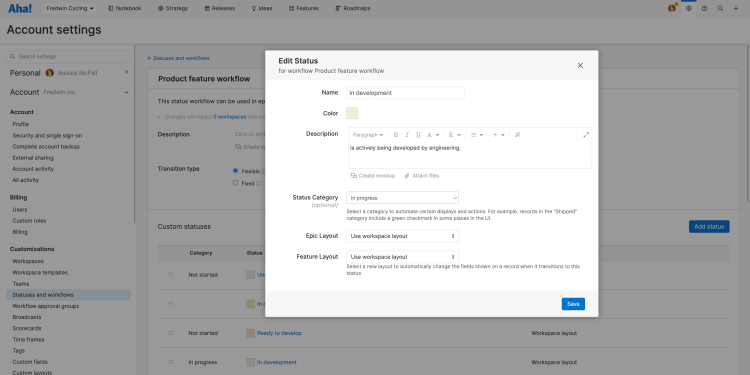
Task: Grab the drag handle for Ready to develop row
Action: (x=170, y=333)
